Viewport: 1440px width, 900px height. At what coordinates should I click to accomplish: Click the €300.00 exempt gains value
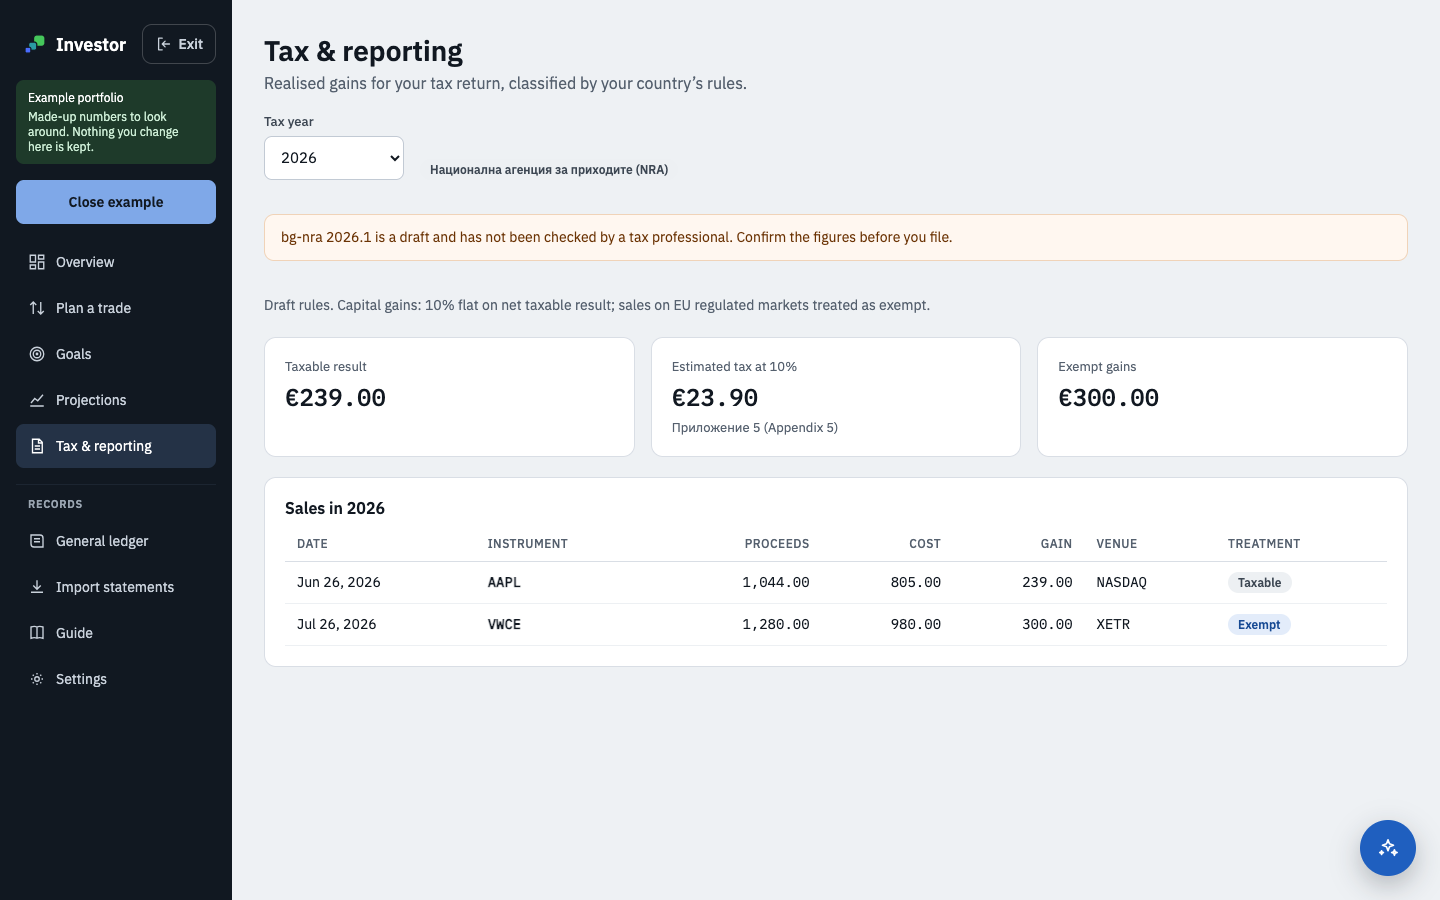[1109, 398]
